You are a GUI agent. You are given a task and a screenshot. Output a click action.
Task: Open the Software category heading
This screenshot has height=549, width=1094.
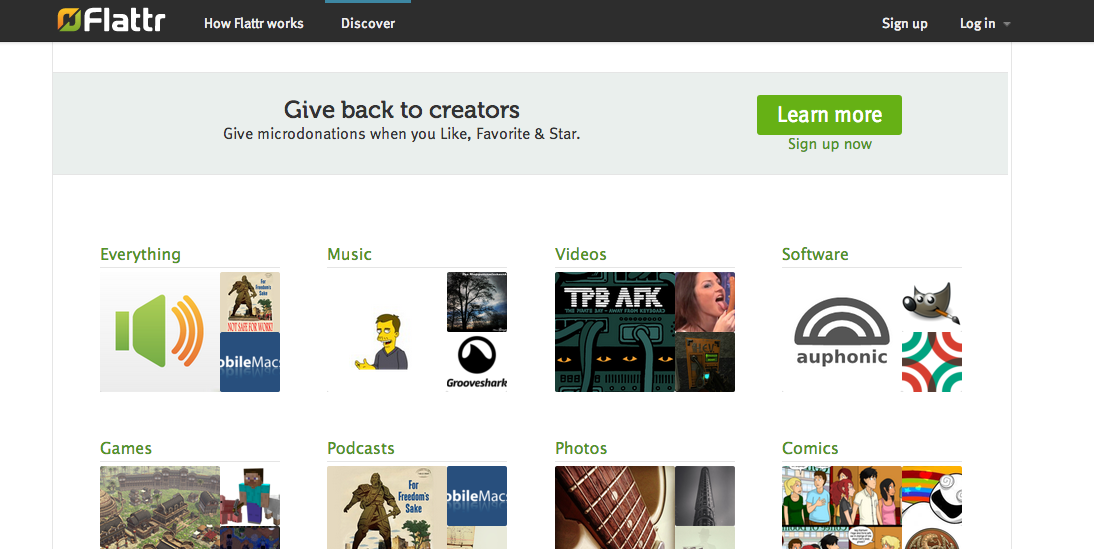click(x=815, y=254)
